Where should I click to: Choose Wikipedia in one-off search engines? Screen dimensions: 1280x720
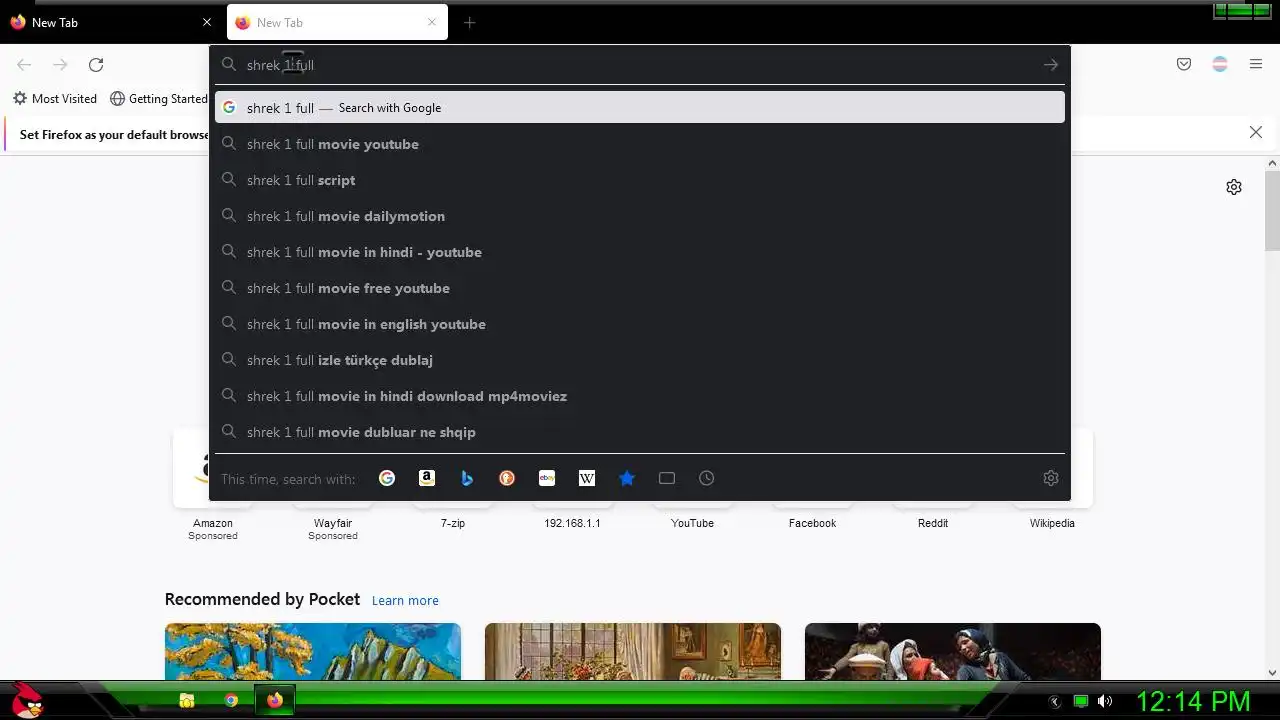point(587,478)
